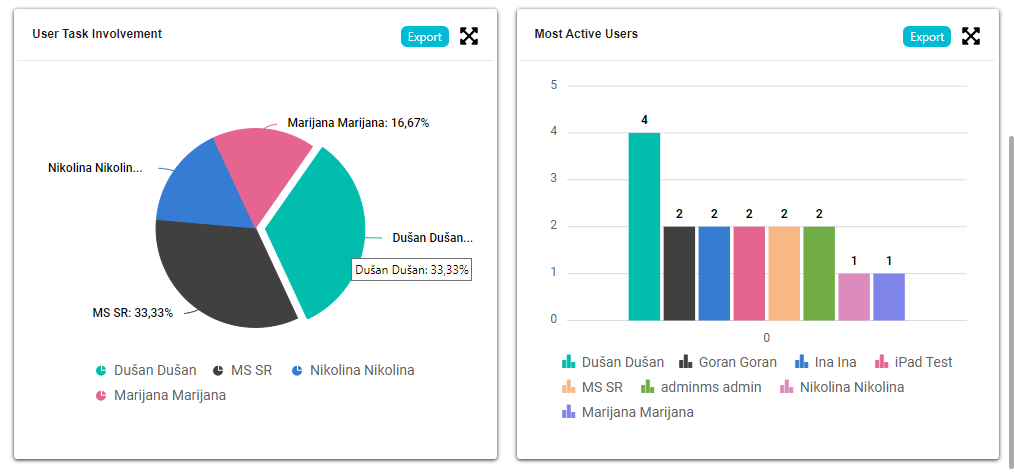The width and height of the screenshot is (1014, 472).
Task: Hide Goran Goran series bar legend icon
Action: point(686,362)
